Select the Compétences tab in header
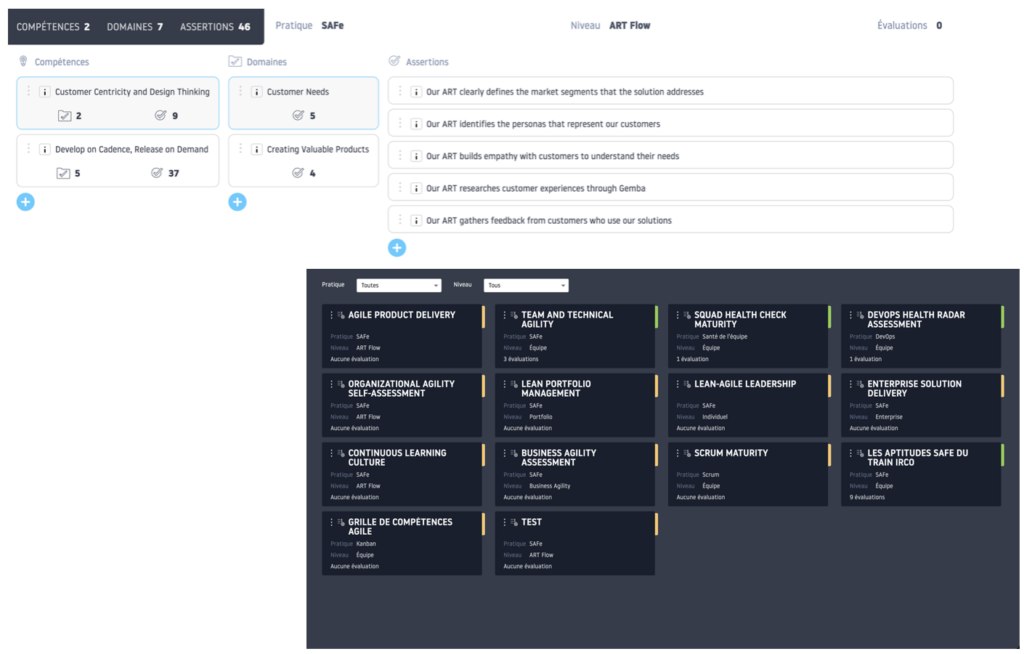 click(53, 27)
